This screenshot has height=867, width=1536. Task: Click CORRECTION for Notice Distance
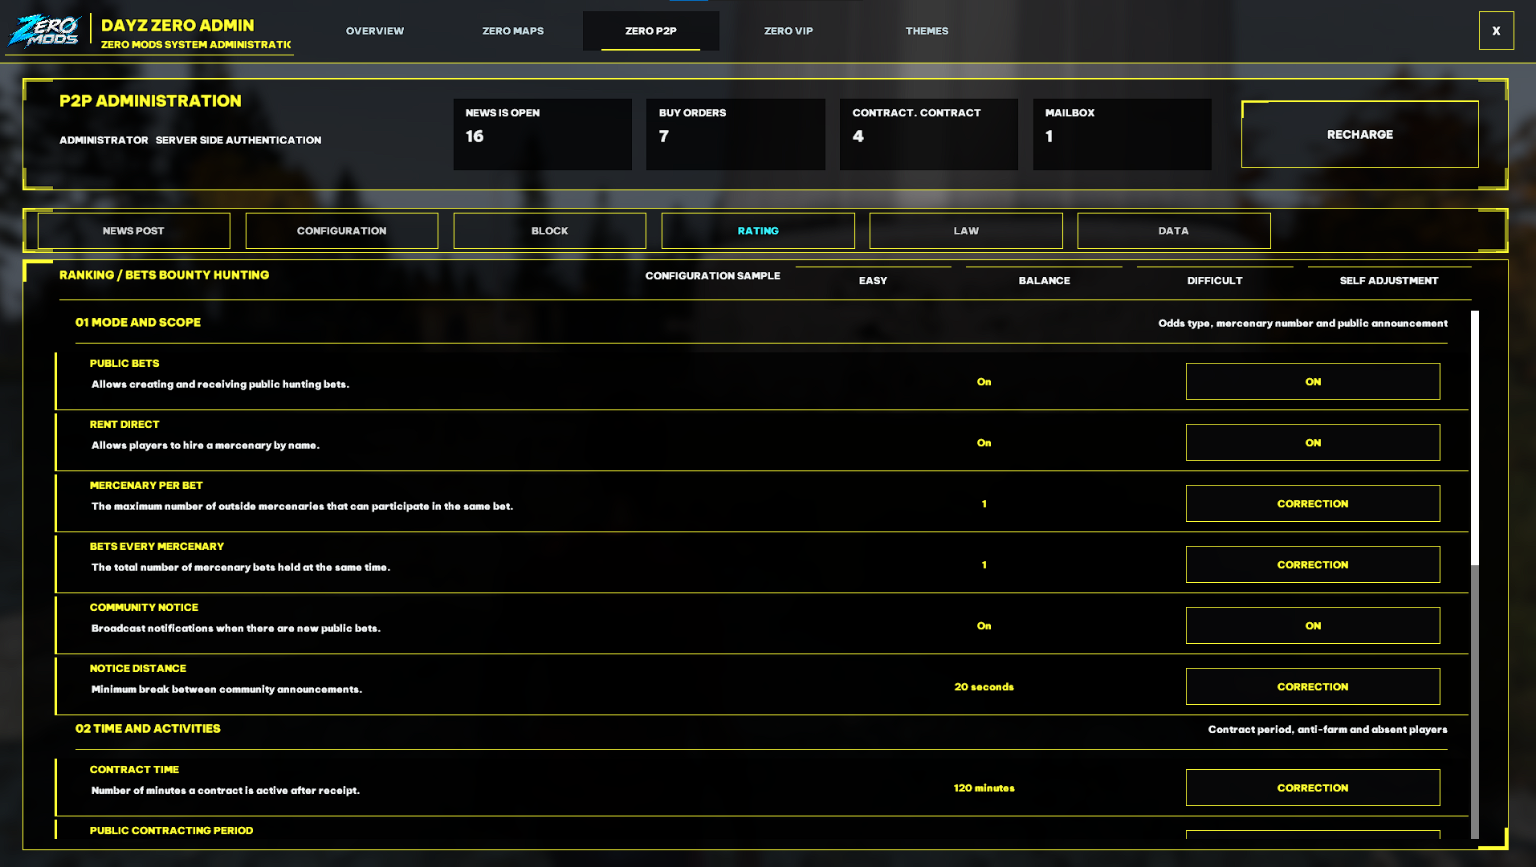tap(1313, 687)
